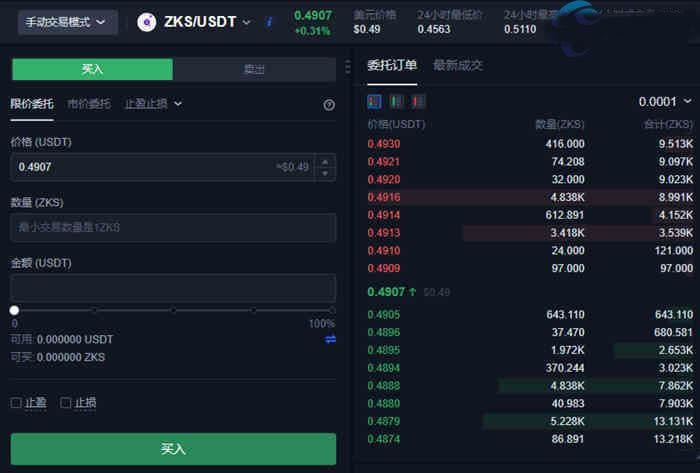Show combined buy and sell order book view
Image resolution: width=700 pixels, height=473 pixels.
point(374,102)
